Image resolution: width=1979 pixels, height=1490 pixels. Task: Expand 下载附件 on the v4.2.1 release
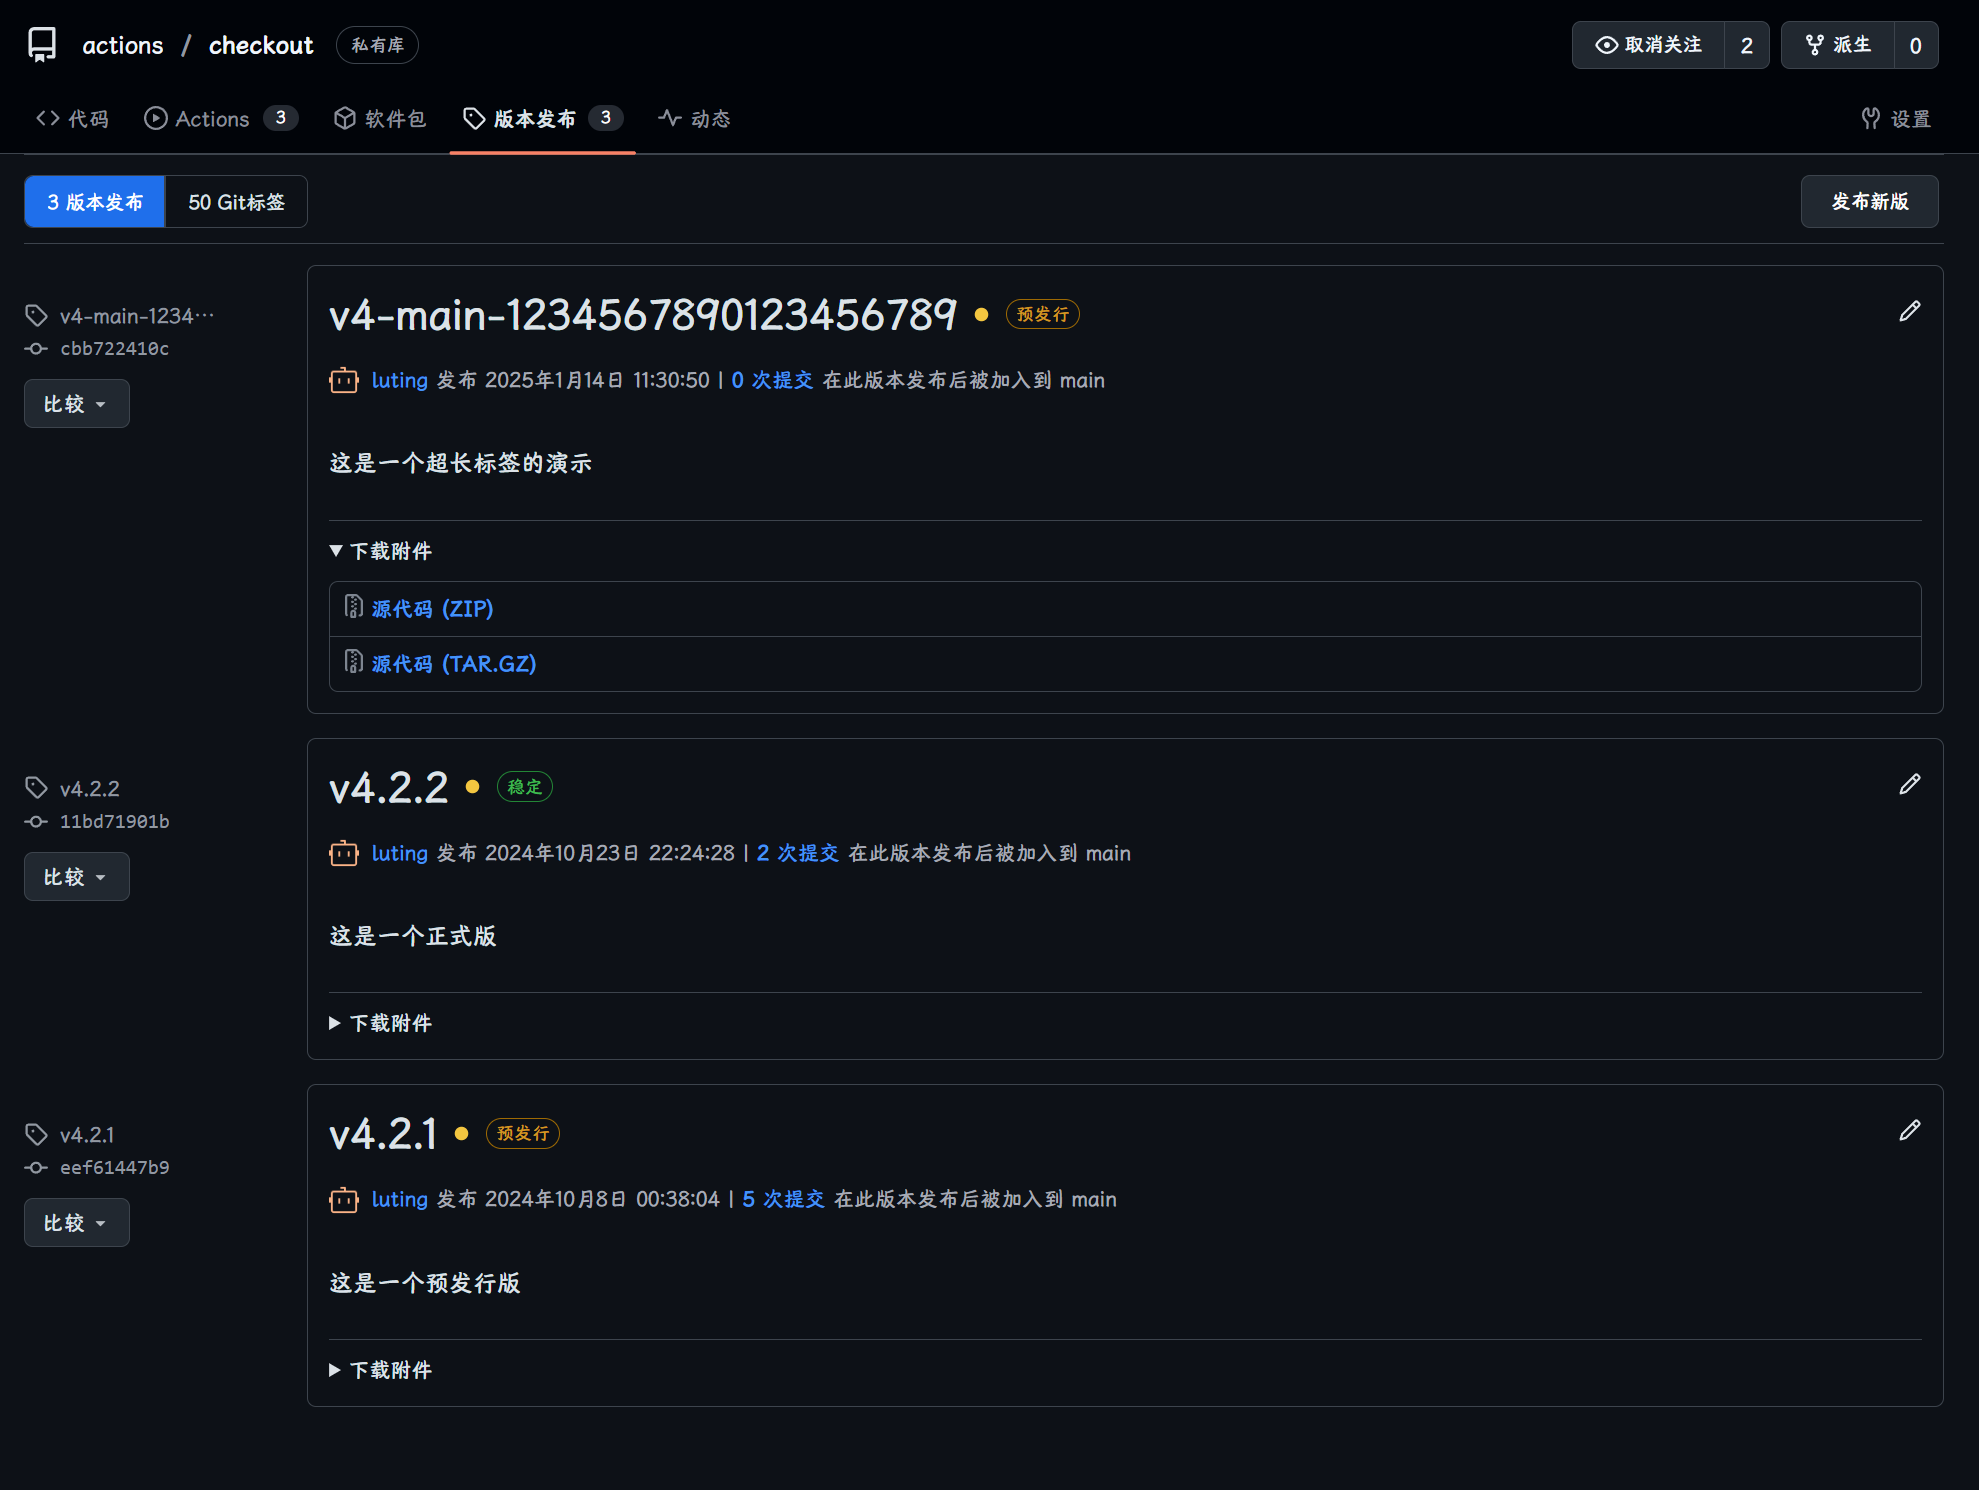click(380, 1370)
